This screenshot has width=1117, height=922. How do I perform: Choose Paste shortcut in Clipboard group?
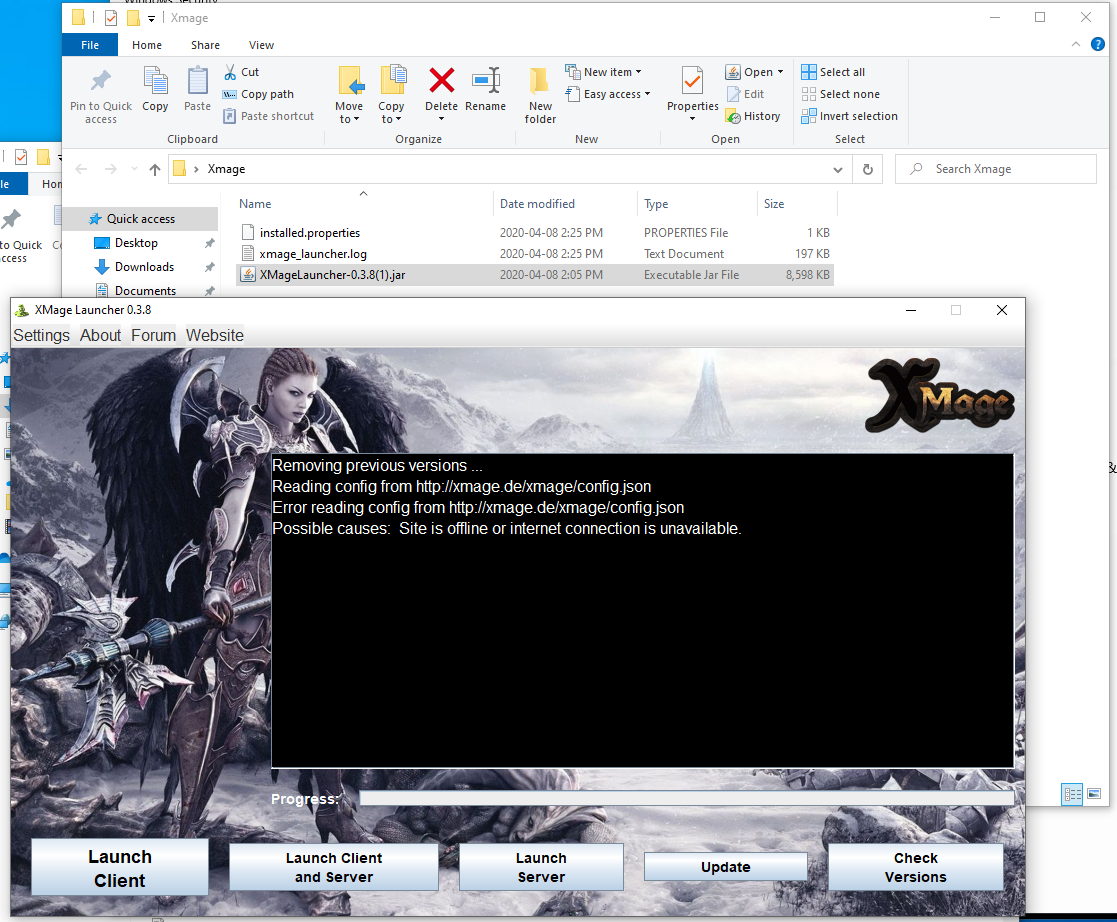point(269,116)
